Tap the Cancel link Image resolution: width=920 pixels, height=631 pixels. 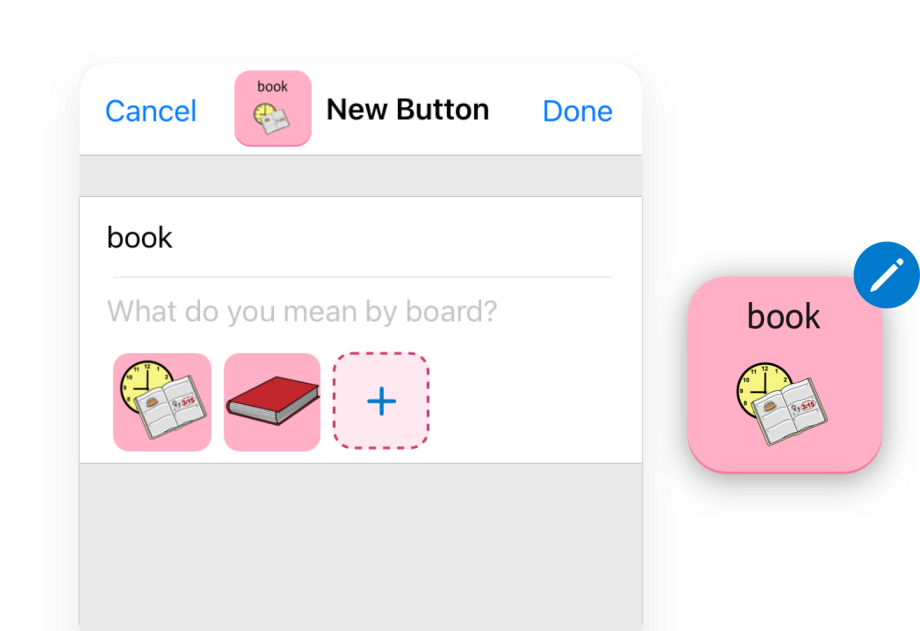[151, 111]
